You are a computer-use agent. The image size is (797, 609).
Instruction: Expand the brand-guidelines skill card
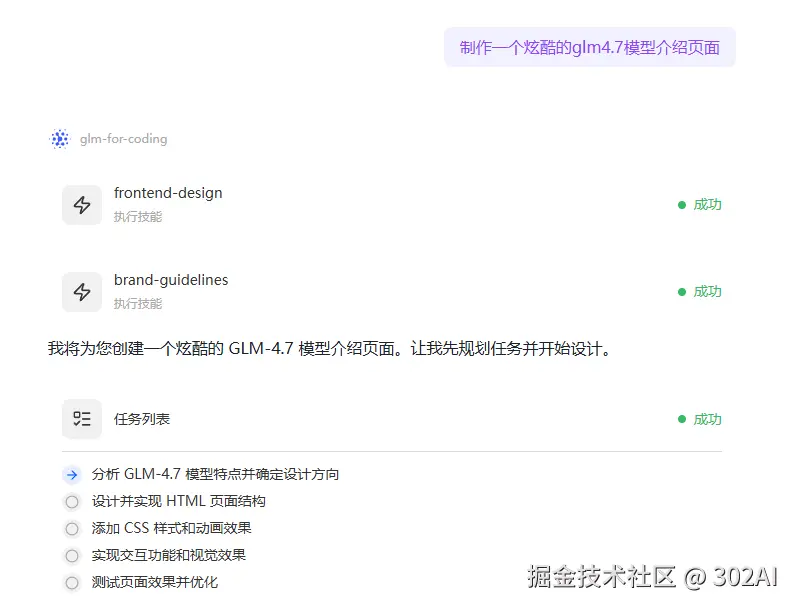click(x=392, y=292)
